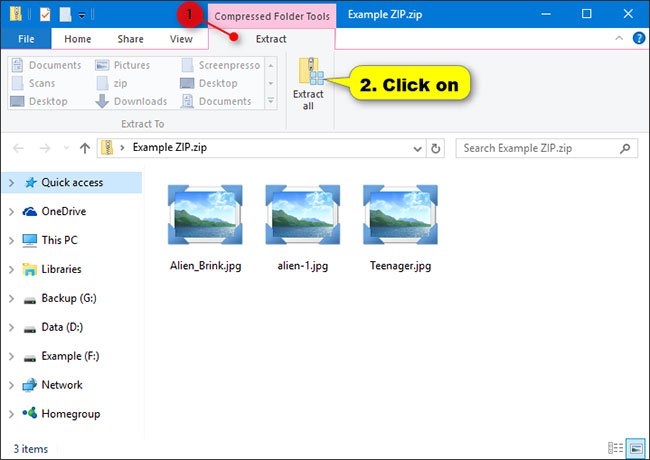The image size is (650, 460).
Task: Open the File menu tab
Action: [26, 39]
